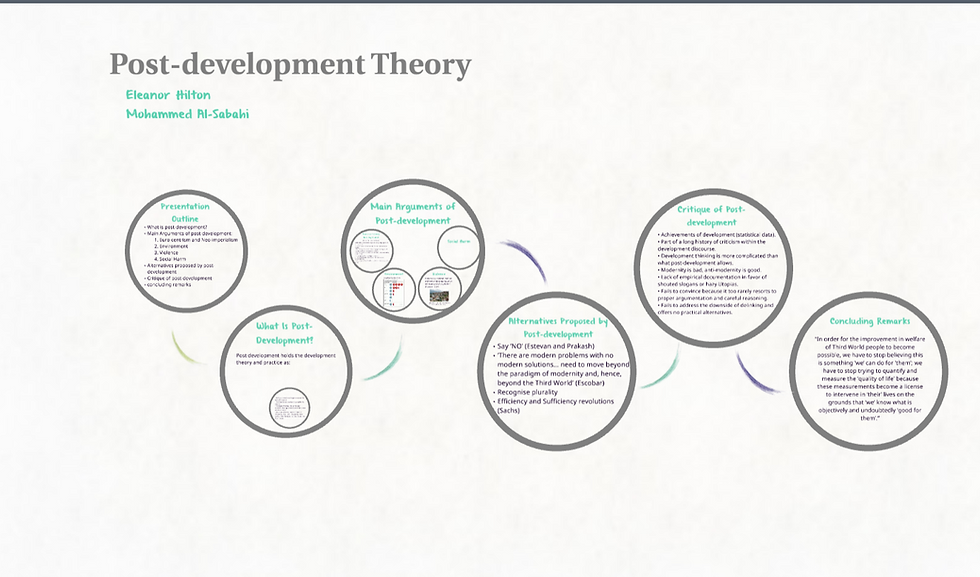This screenshot has width=980, height=577.
Task: Click bullet 'Part of a long history of criticism'
Action: coord(711,244)
